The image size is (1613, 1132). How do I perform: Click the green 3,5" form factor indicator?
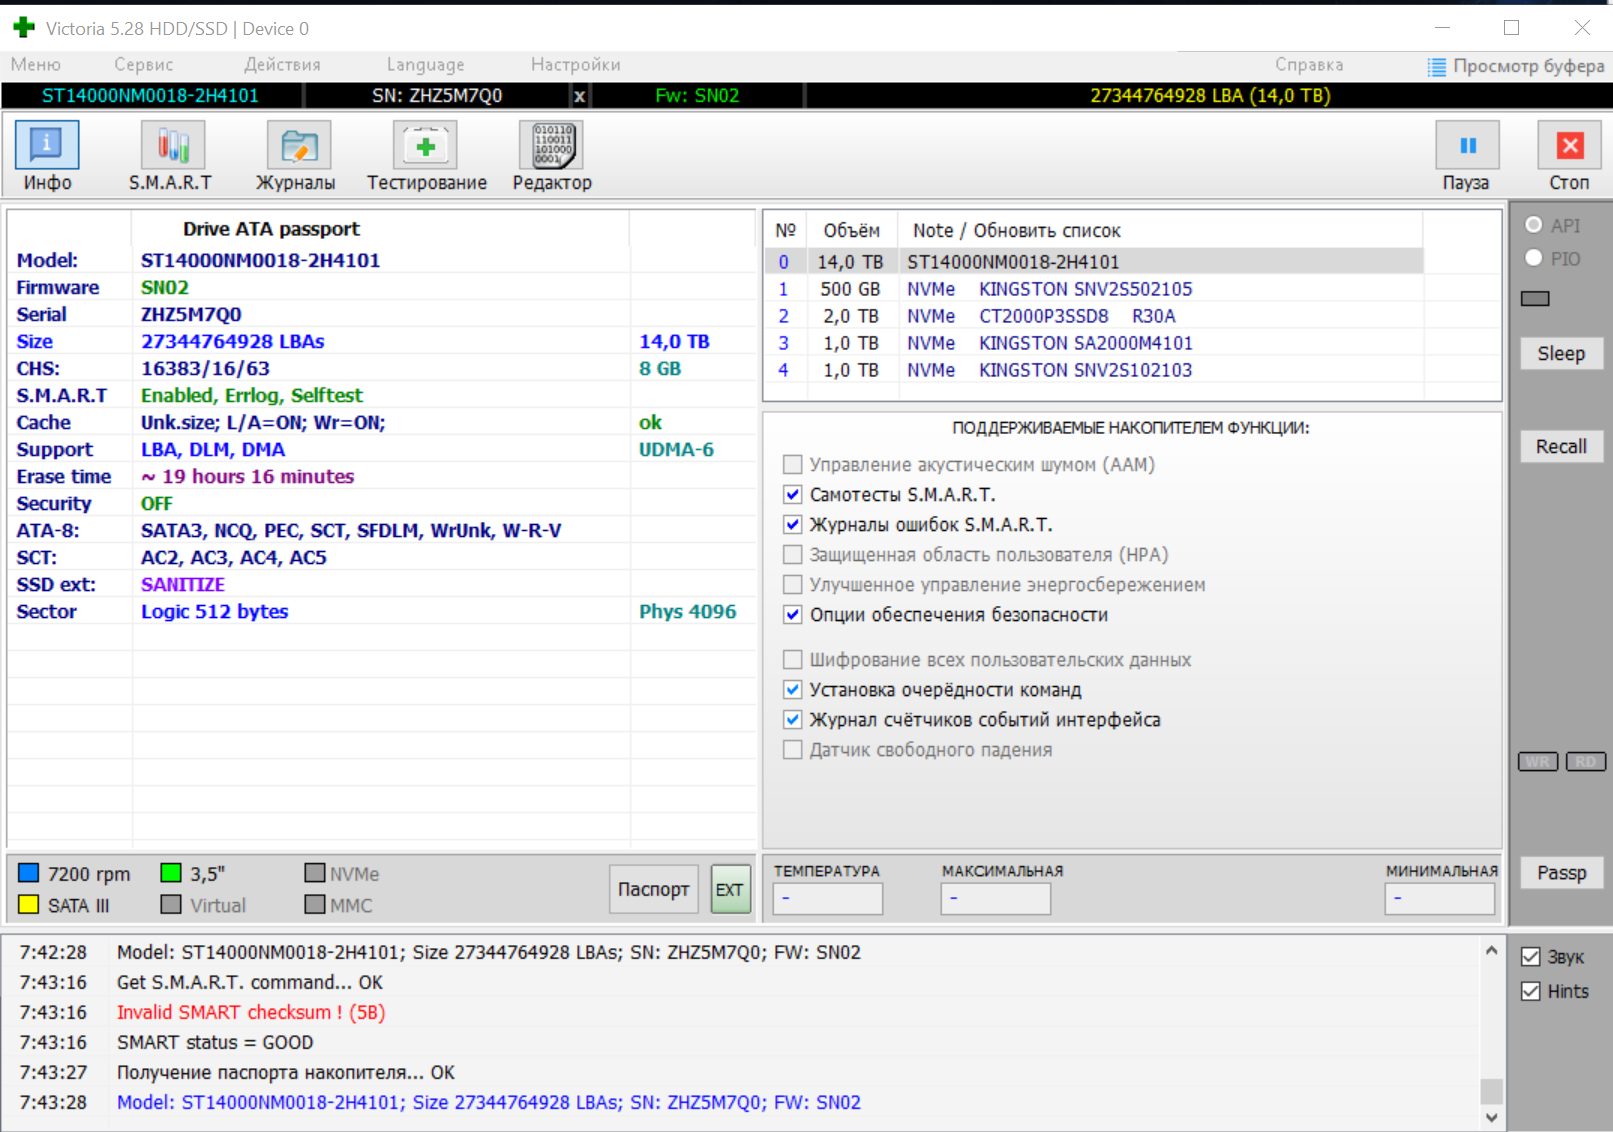171,873
